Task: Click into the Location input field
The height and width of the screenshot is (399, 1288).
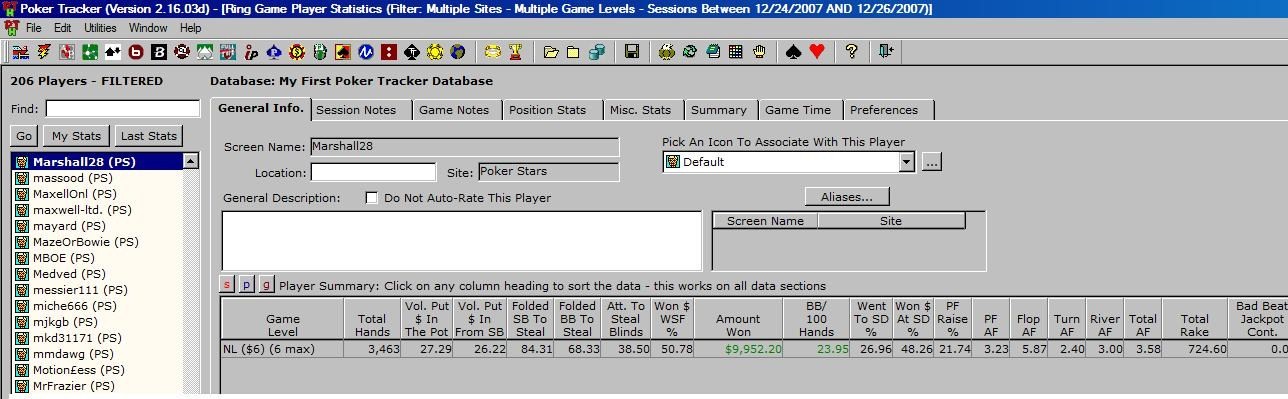Action: point(373,172)
